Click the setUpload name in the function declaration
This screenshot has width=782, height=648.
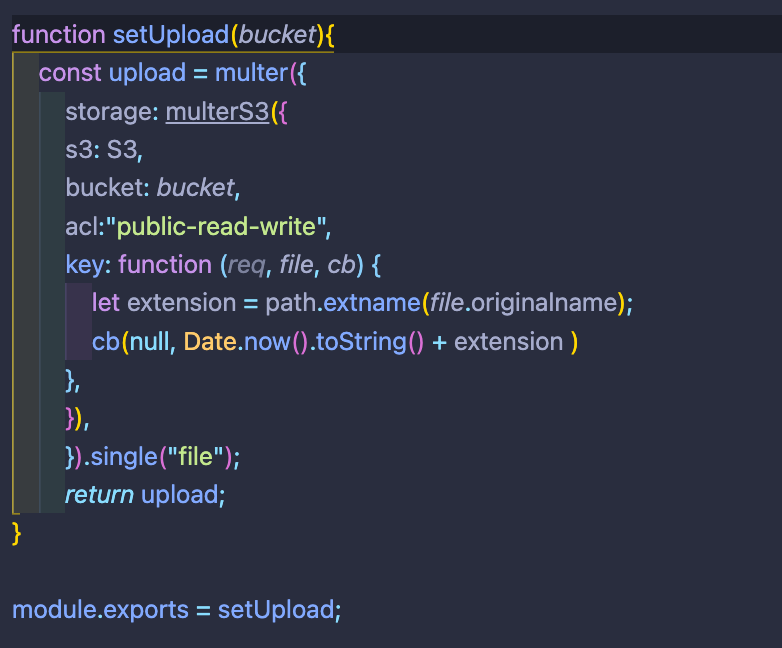[x=170, y=35]
